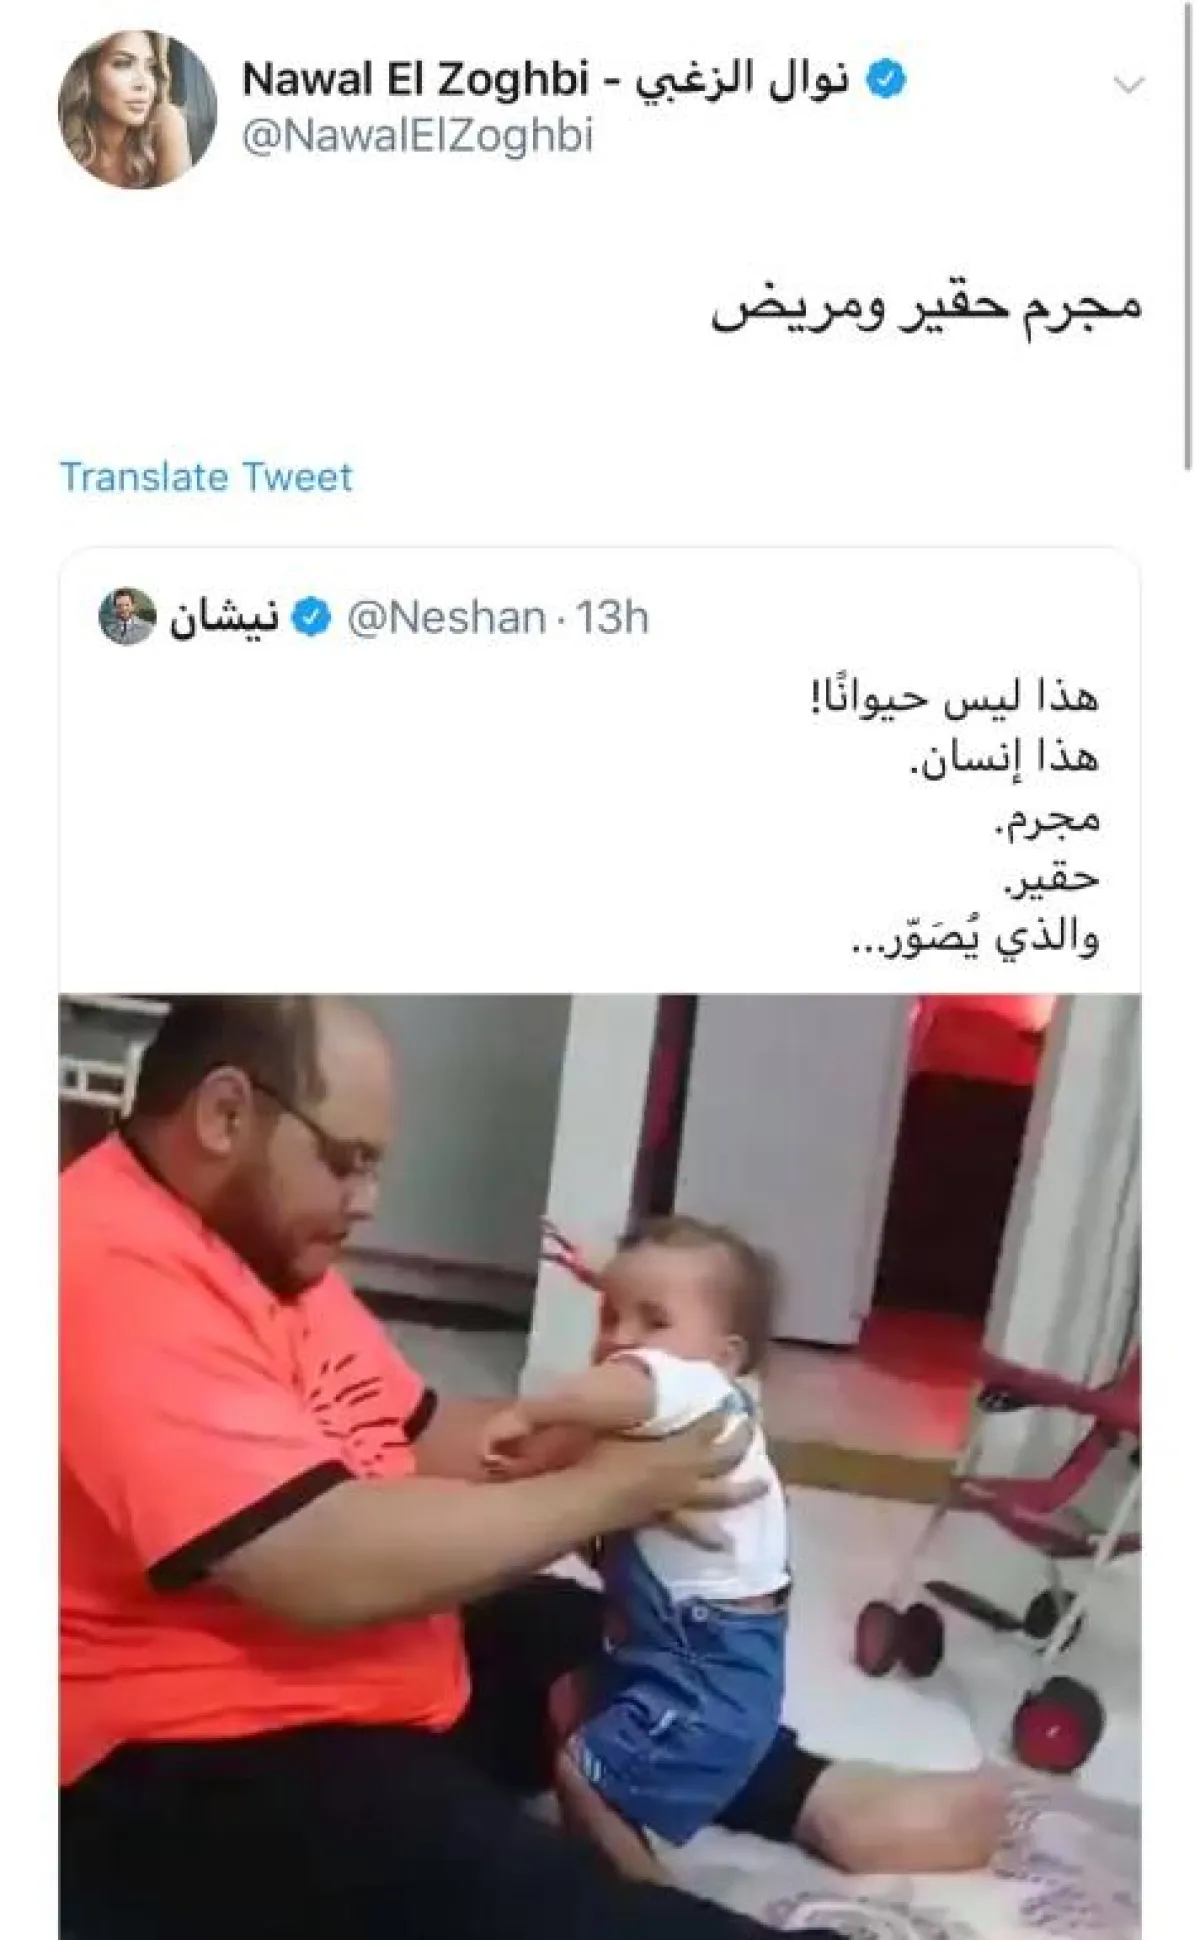Click the vertical scrollbar on right edge

click(x=1186, y=230)
